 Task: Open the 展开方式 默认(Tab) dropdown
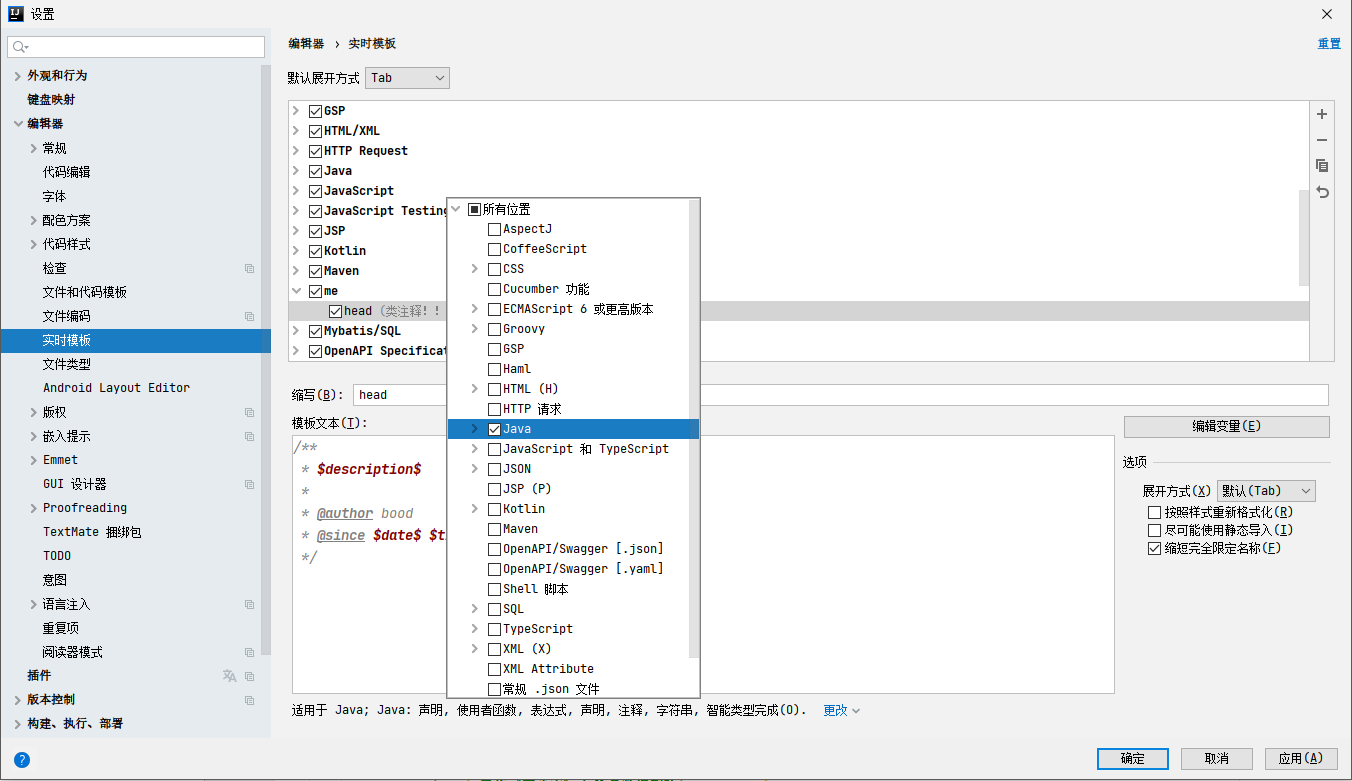[1266, 491]
